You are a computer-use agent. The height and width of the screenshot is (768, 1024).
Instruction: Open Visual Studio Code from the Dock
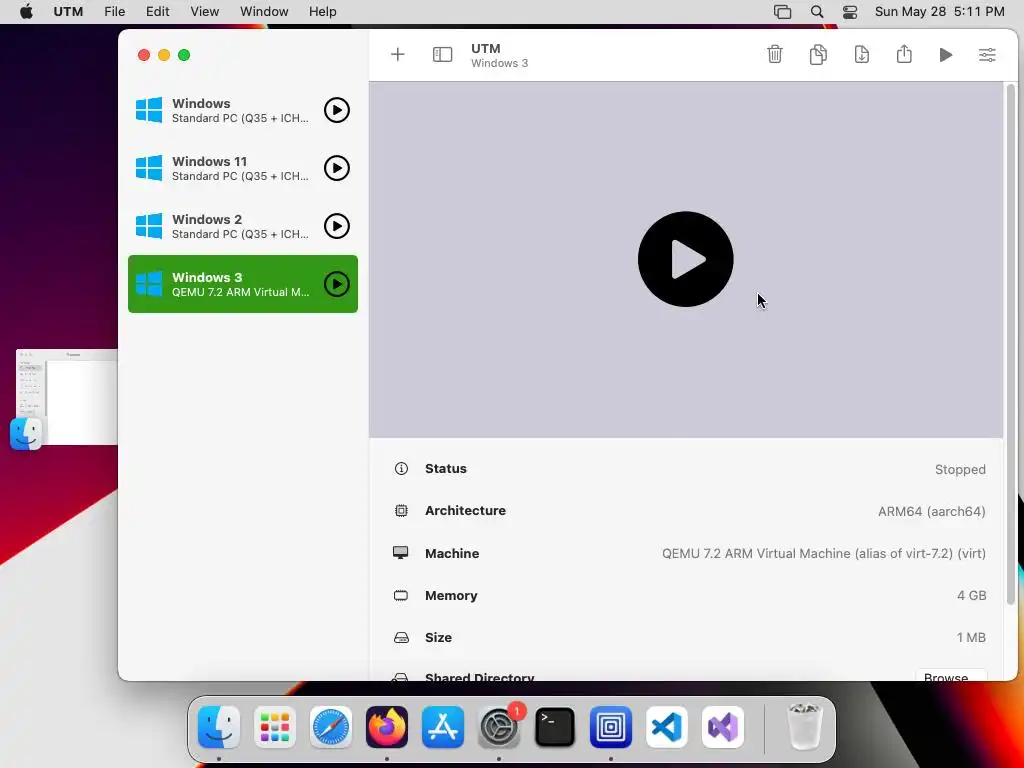(x=667, y=727)
